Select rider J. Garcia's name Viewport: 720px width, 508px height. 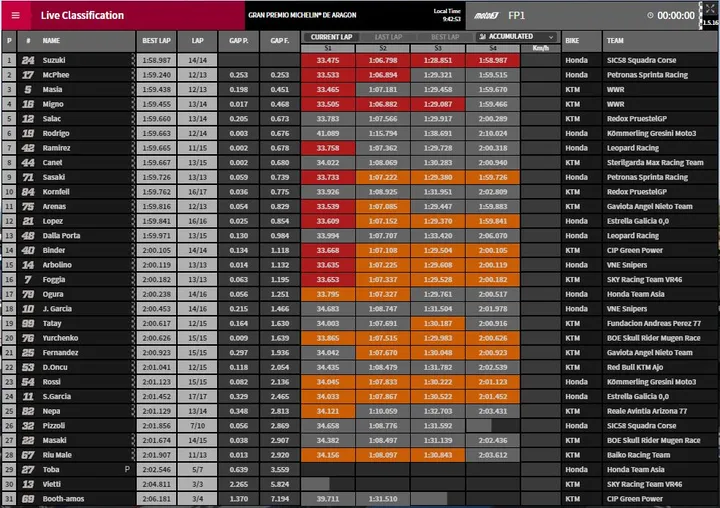click(x=57, y=309)
